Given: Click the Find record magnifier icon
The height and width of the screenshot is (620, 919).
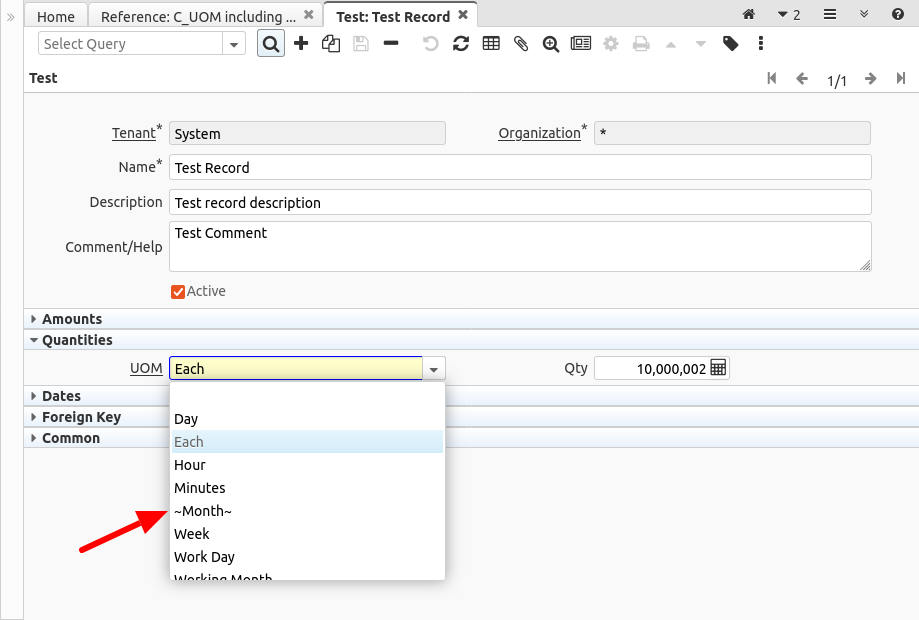Looking at the screenshot, I should click(271, 44).
